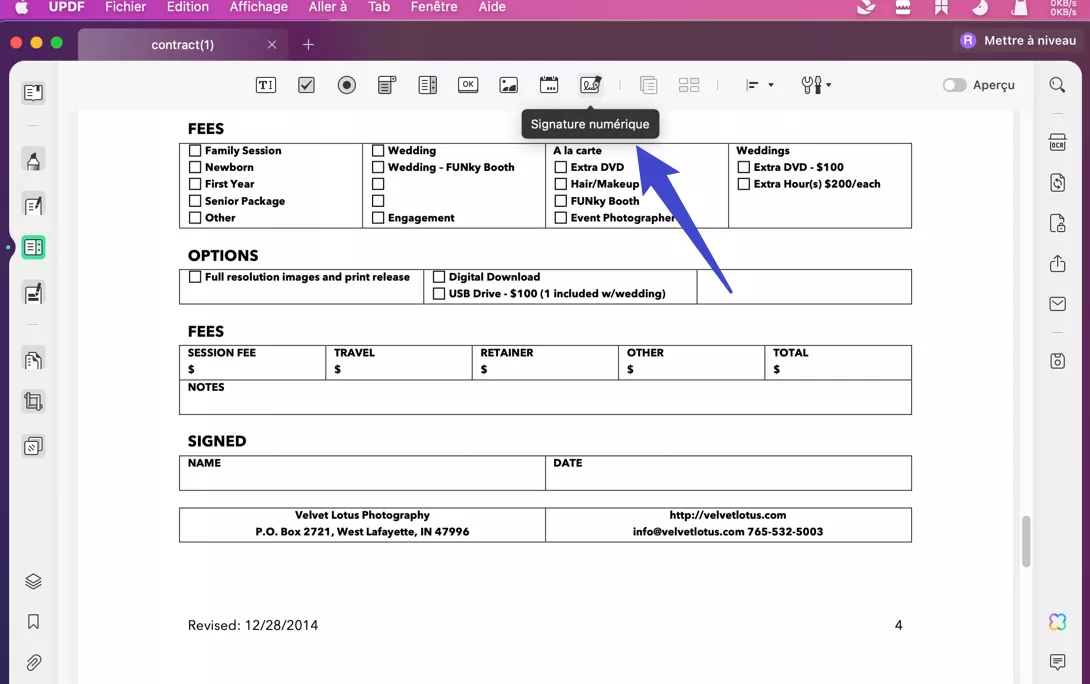Open Fill and Sign tool in sidebar

[x=33, y=293]
